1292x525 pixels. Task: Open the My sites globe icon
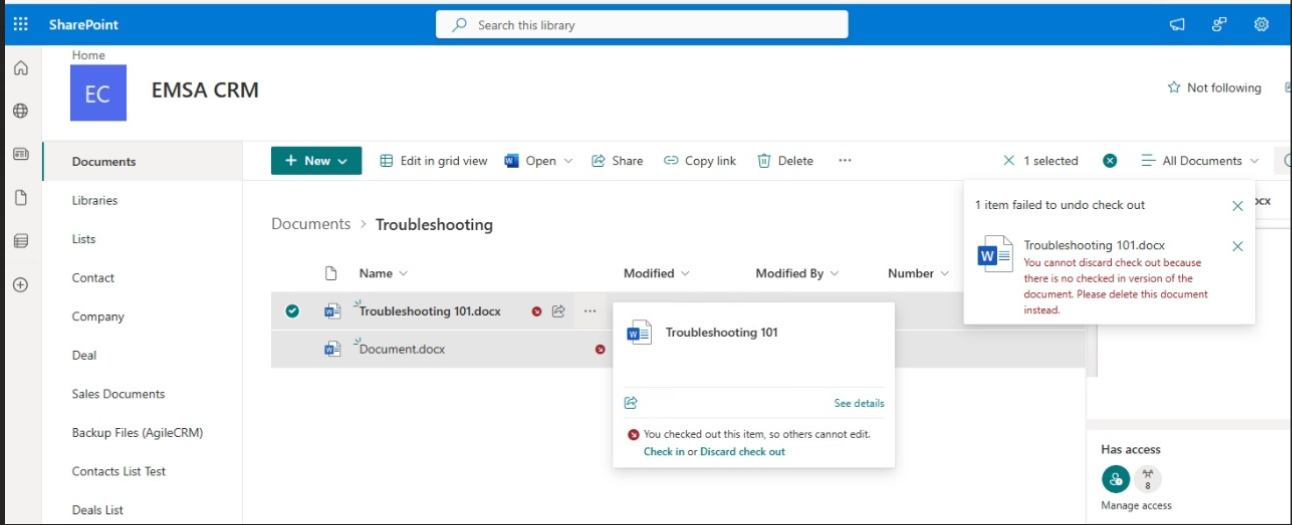(x=20, y=111)
